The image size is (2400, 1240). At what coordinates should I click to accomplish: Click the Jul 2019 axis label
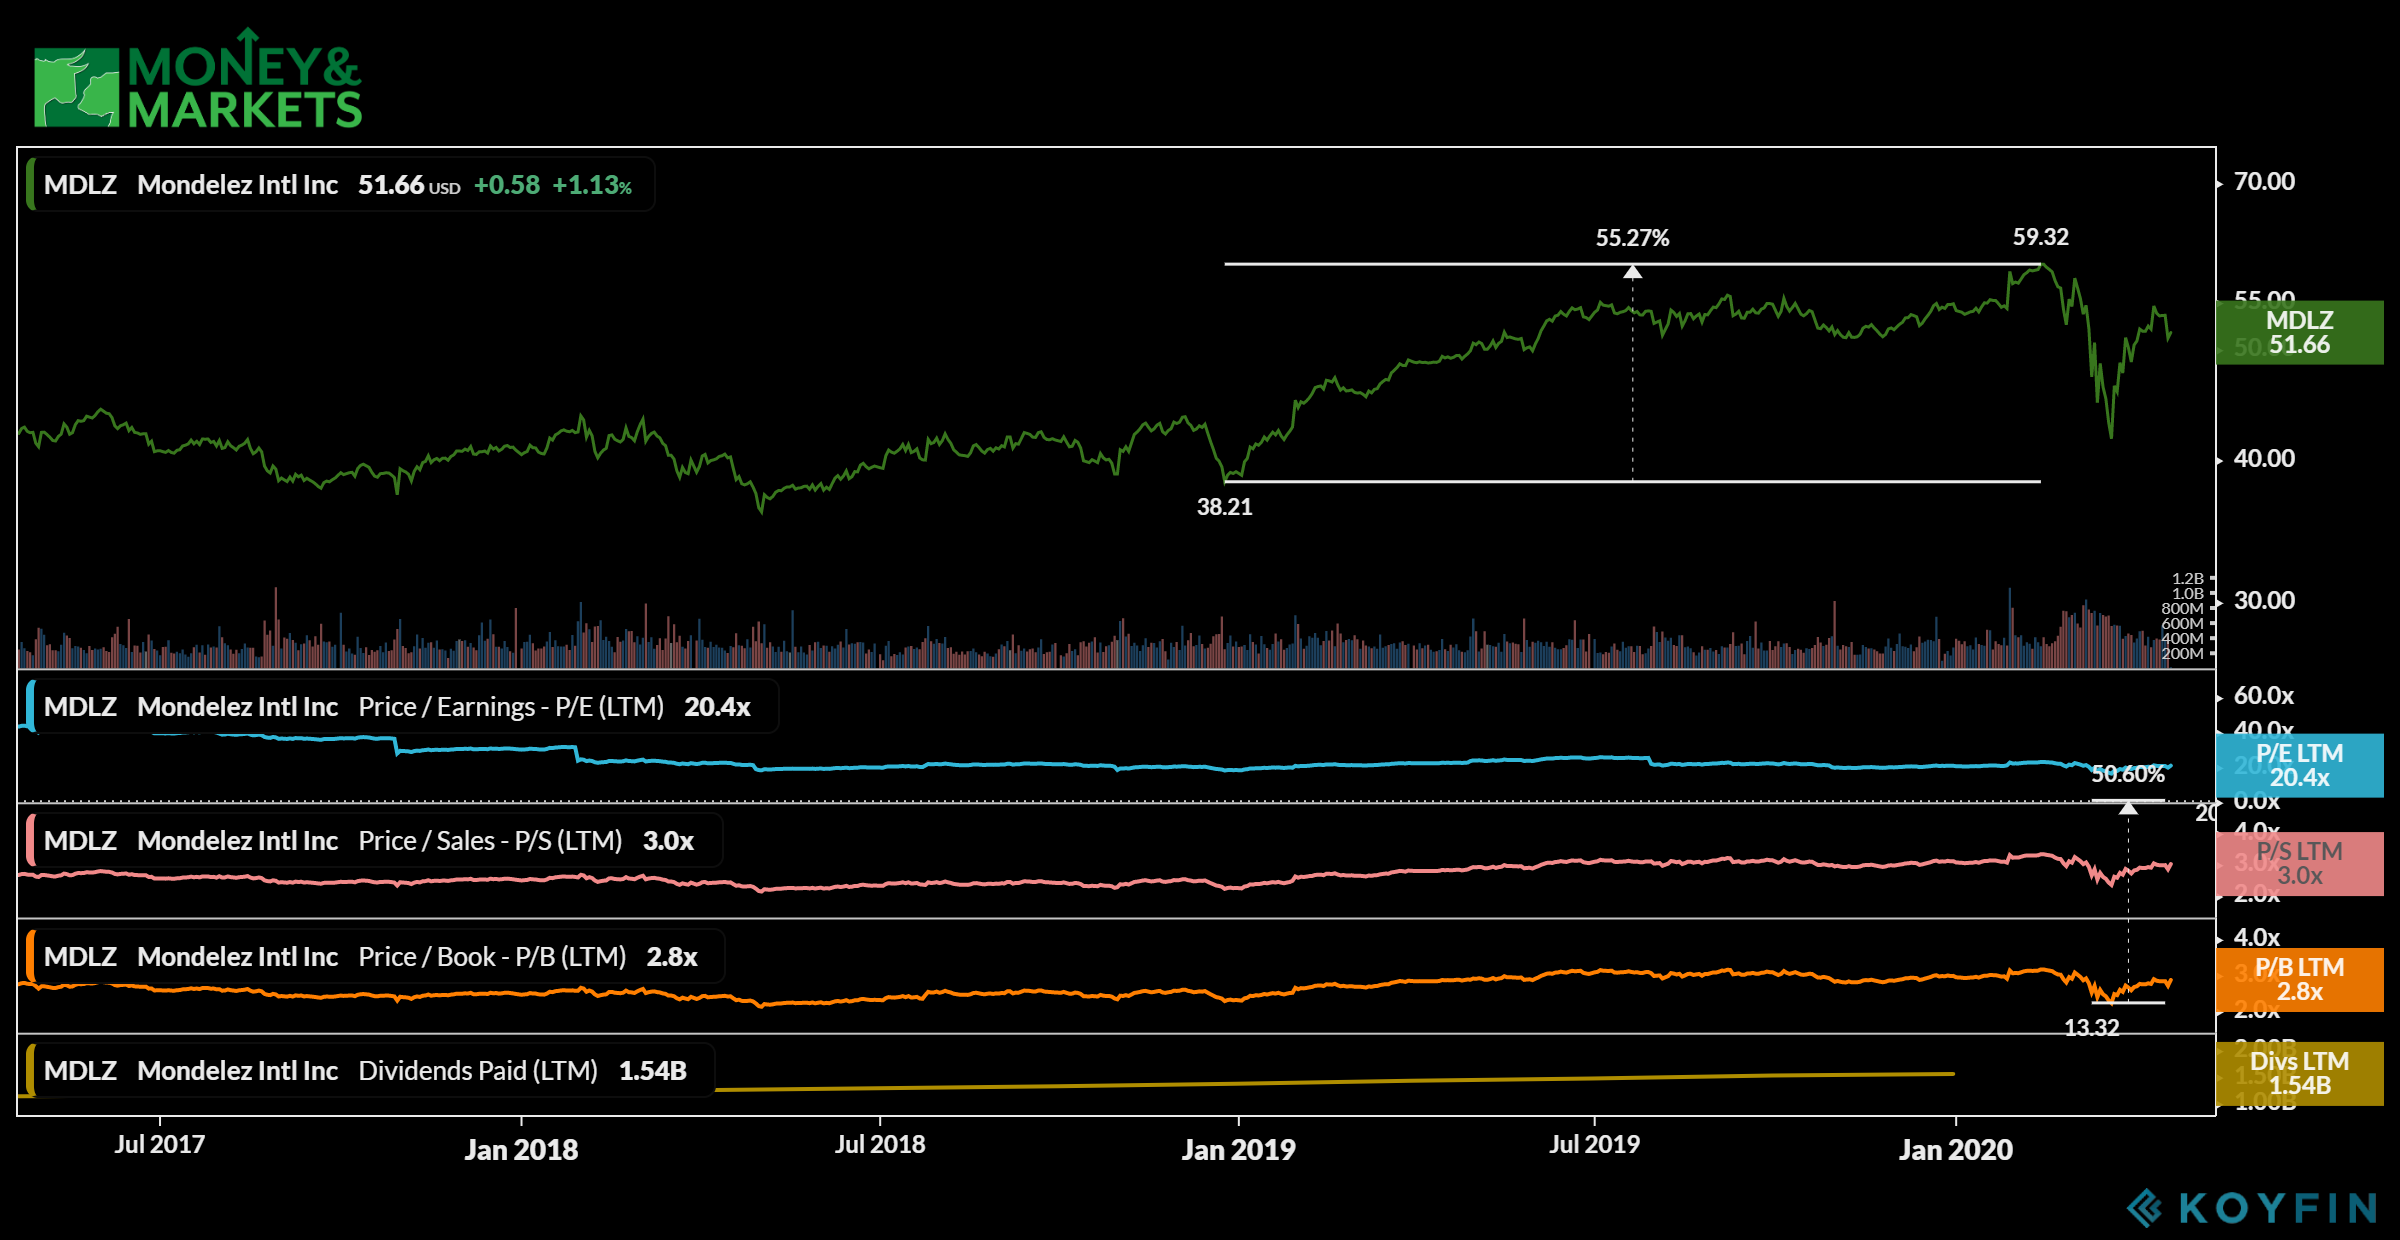[x=1595, y=1144]
